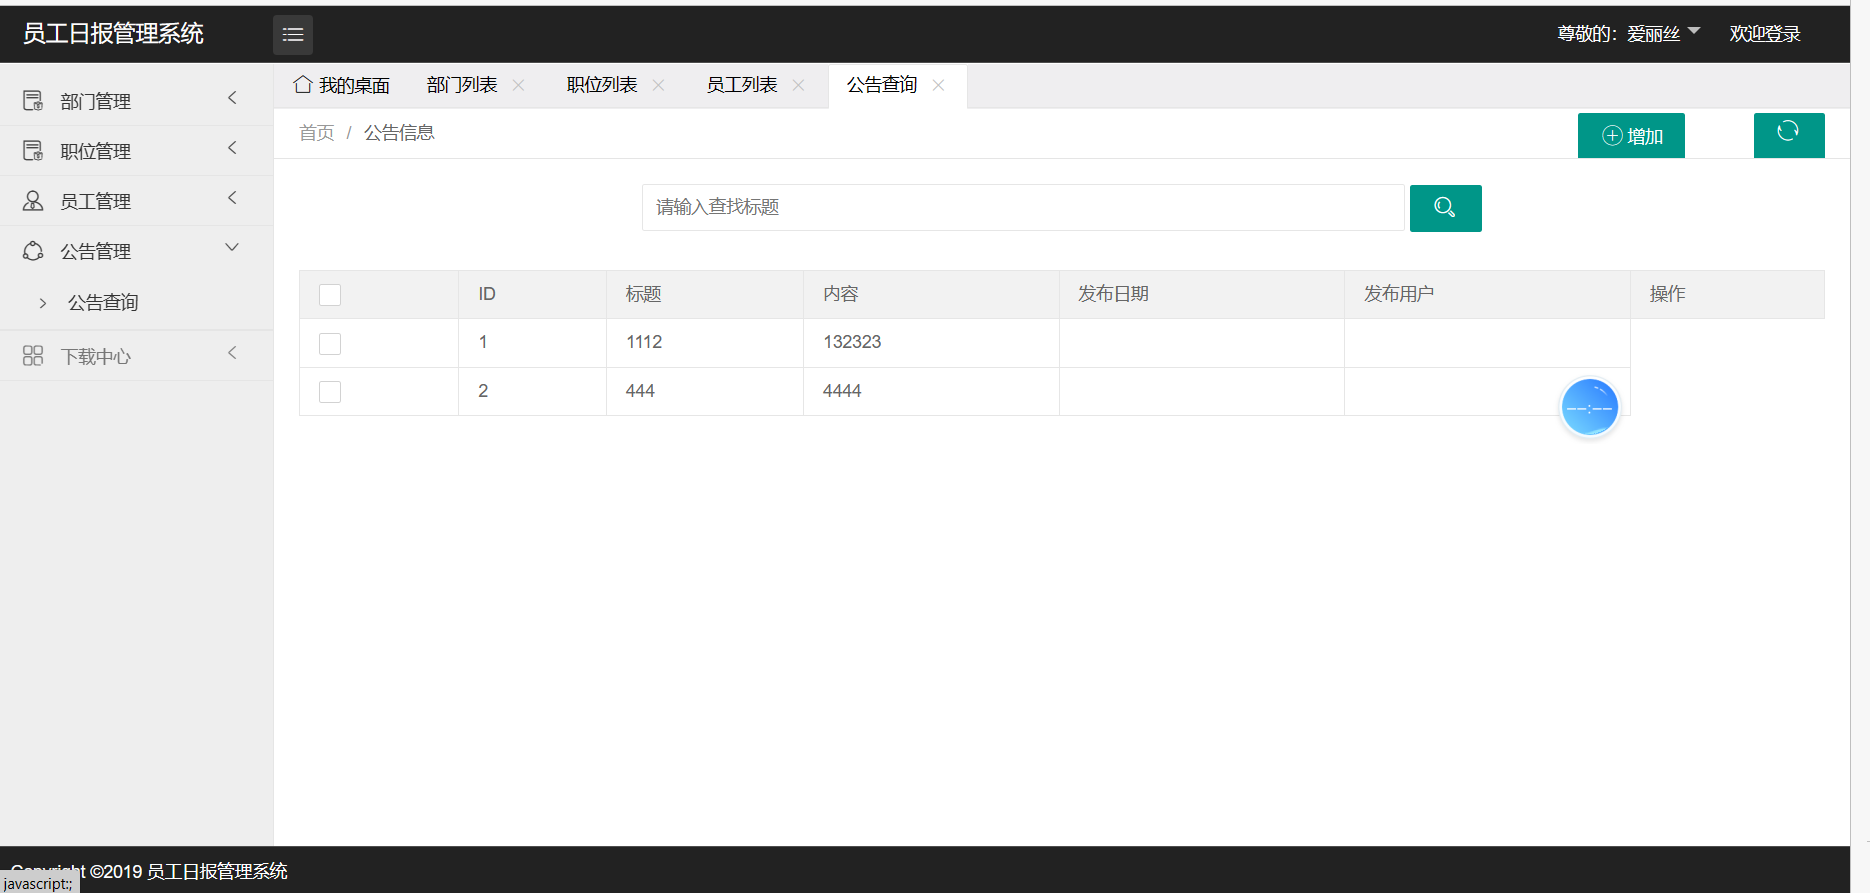
Task: Toggle the select-all header checkbox
Action: [x=330, y=295]
